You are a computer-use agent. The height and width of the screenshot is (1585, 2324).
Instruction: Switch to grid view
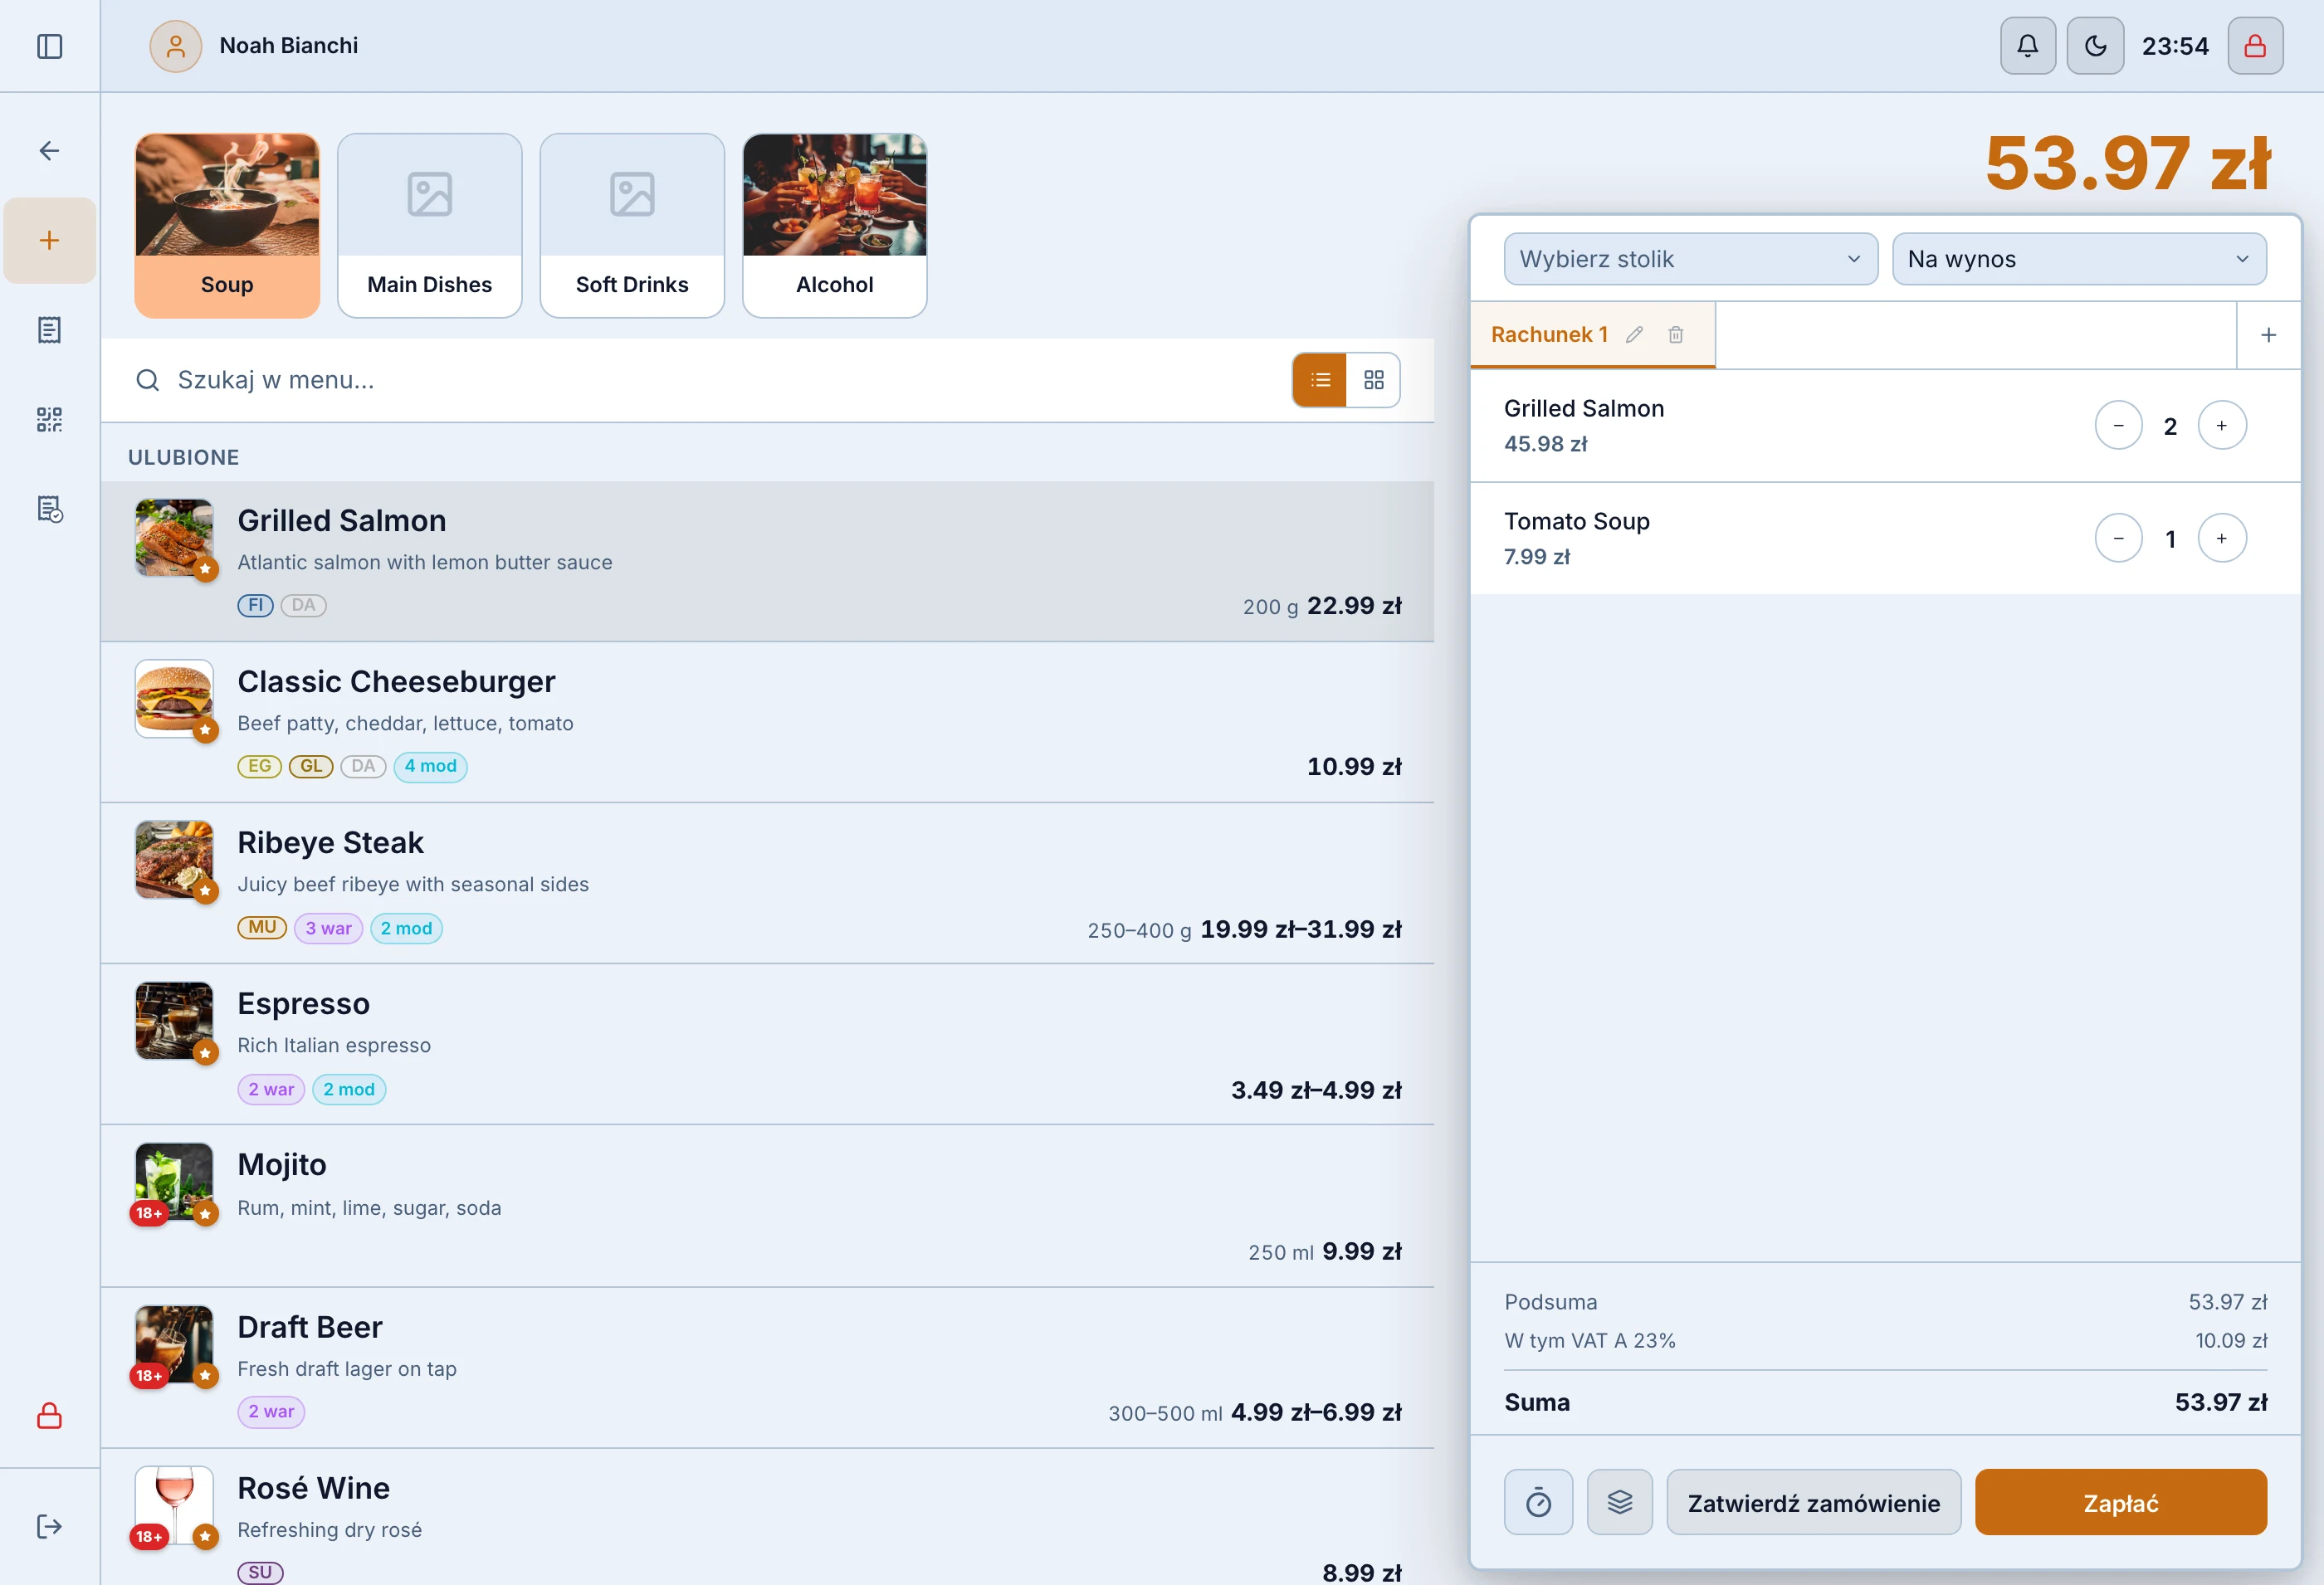(1373, 380)
